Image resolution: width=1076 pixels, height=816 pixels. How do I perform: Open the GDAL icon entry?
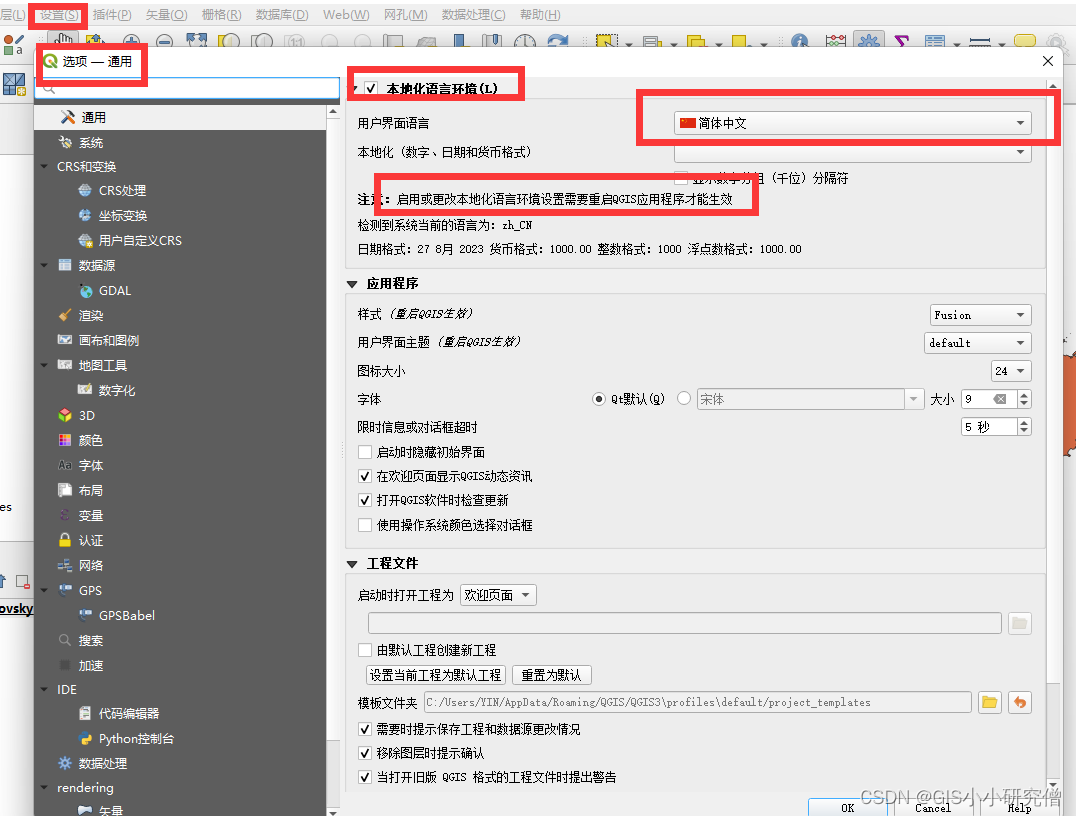tap(86, 291)
